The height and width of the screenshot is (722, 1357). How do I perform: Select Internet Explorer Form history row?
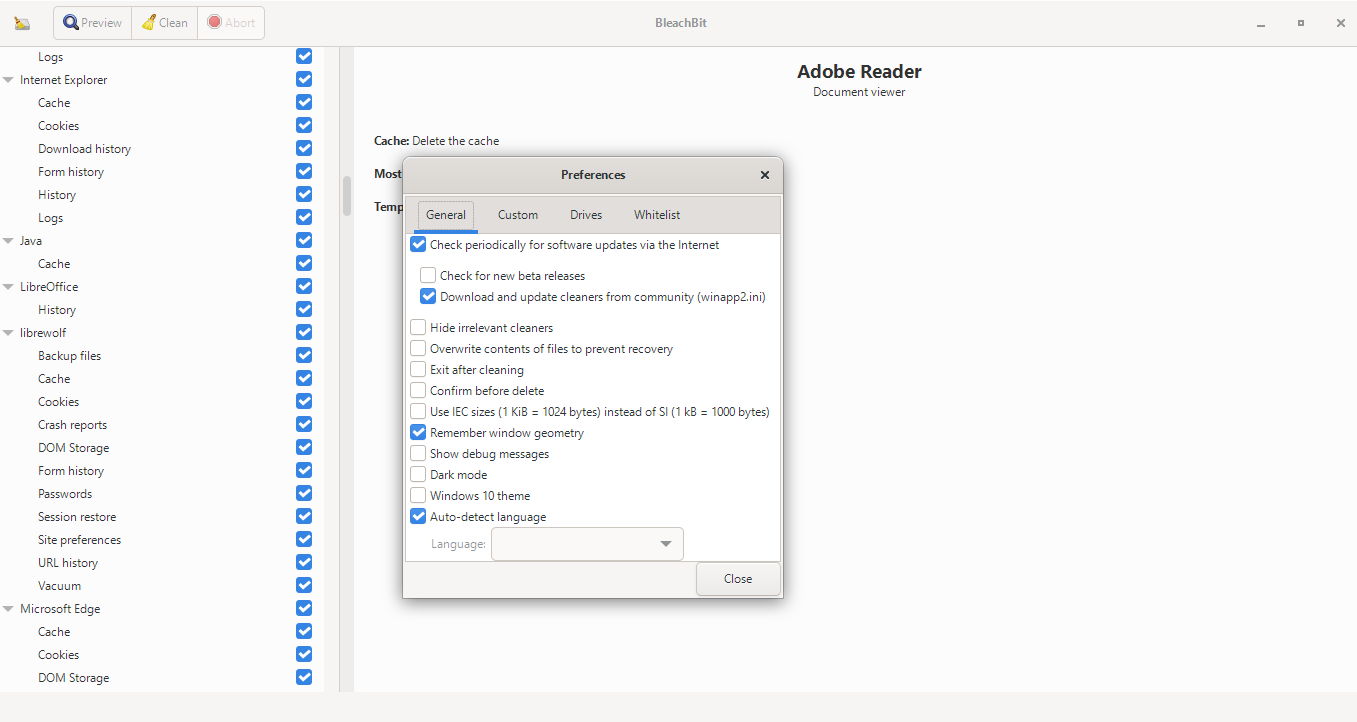[x=71, y=172]
